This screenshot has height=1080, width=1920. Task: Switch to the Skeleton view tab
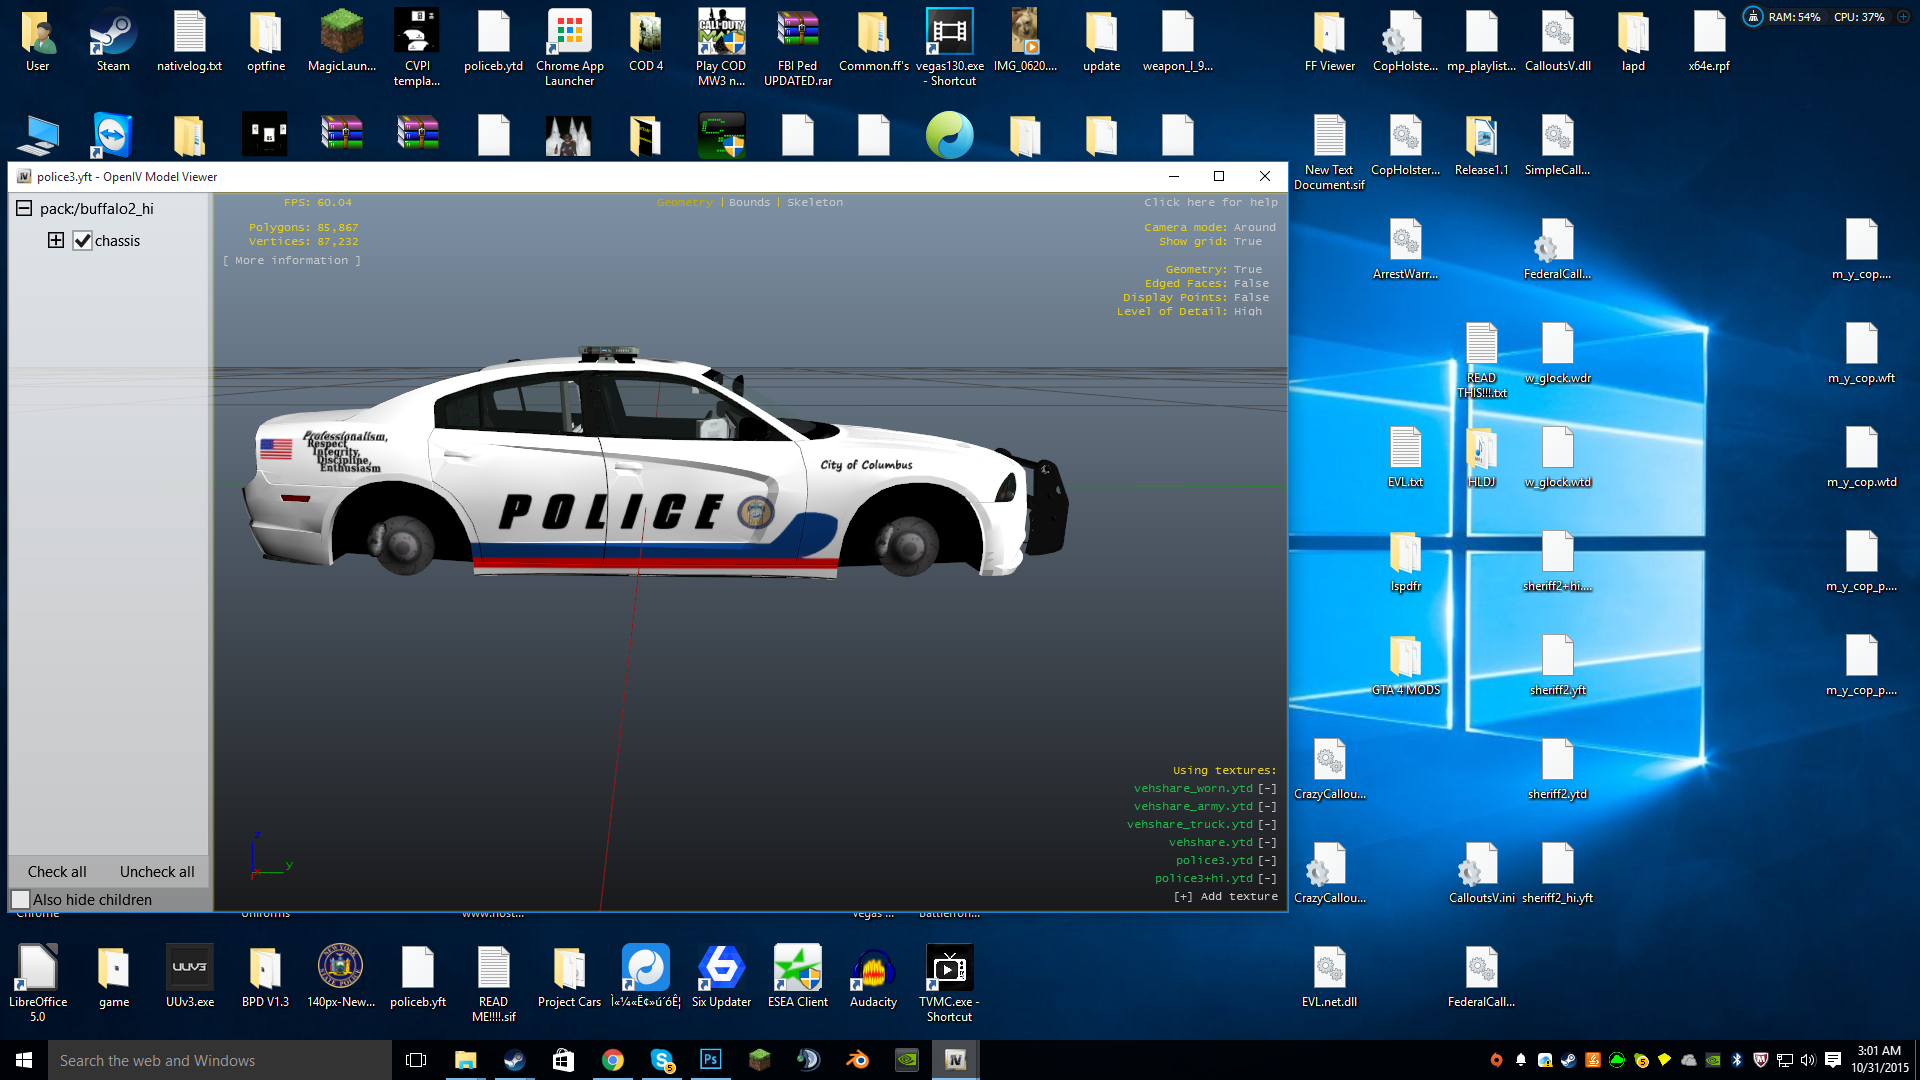[x=814, y=202]
